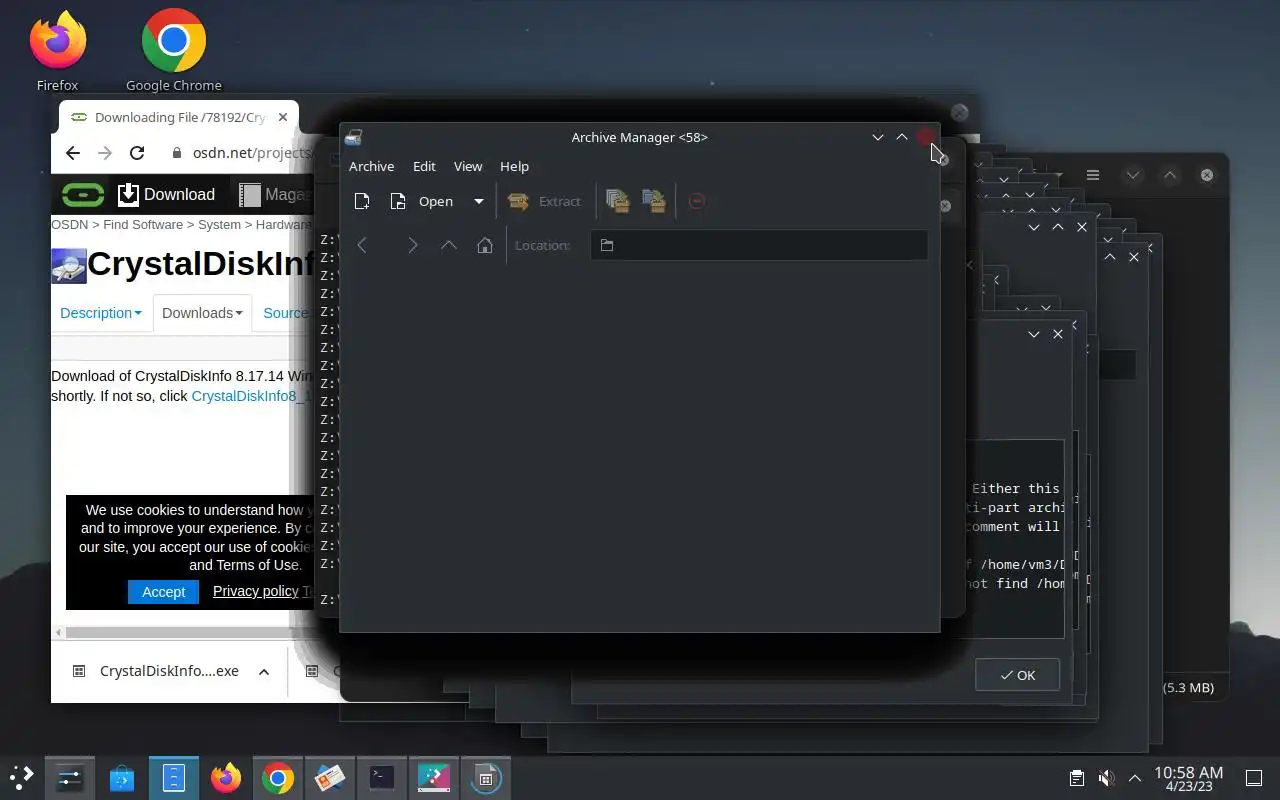Viewport: 1280px width, 800px height.
Task: Click the site lock icon in address bar
Action: point(177,153)
